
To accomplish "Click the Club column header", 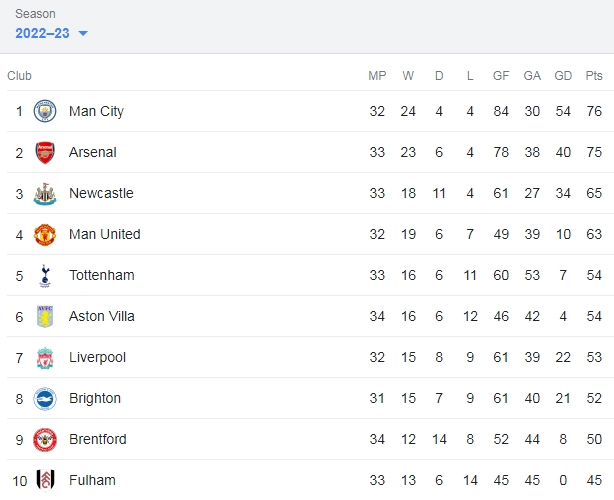I will click(x=19, y=76).
